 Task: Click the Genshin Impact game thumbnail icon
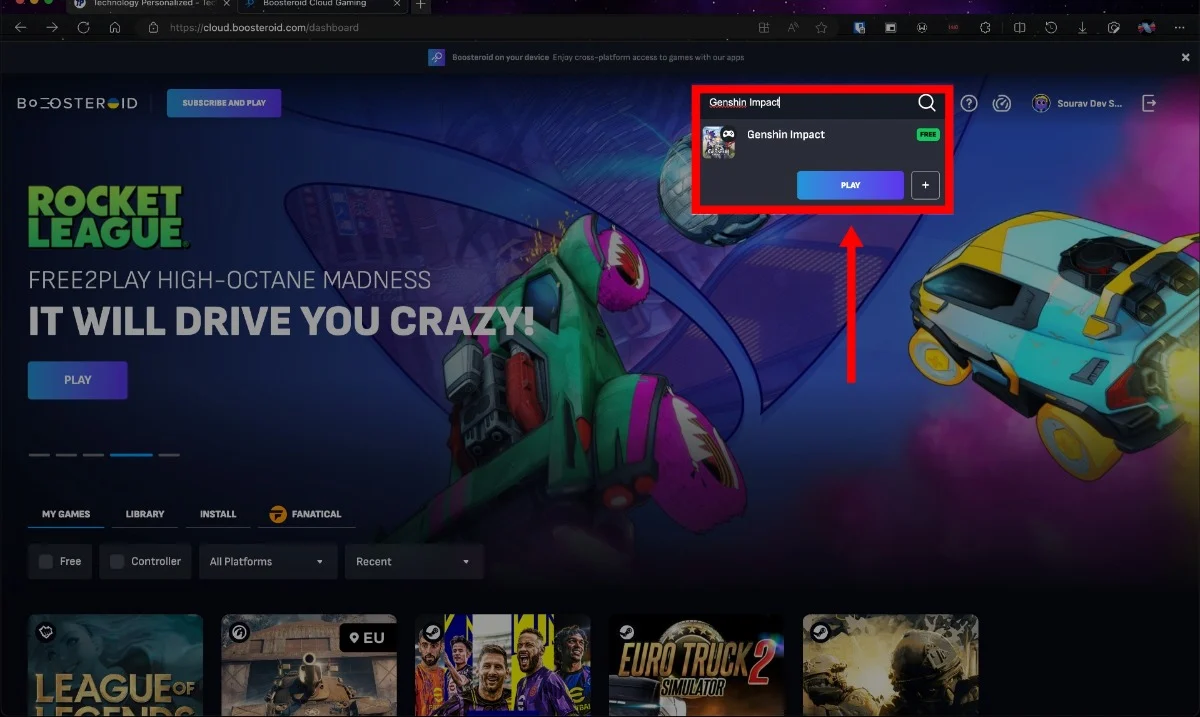click(x=719, y=142)
